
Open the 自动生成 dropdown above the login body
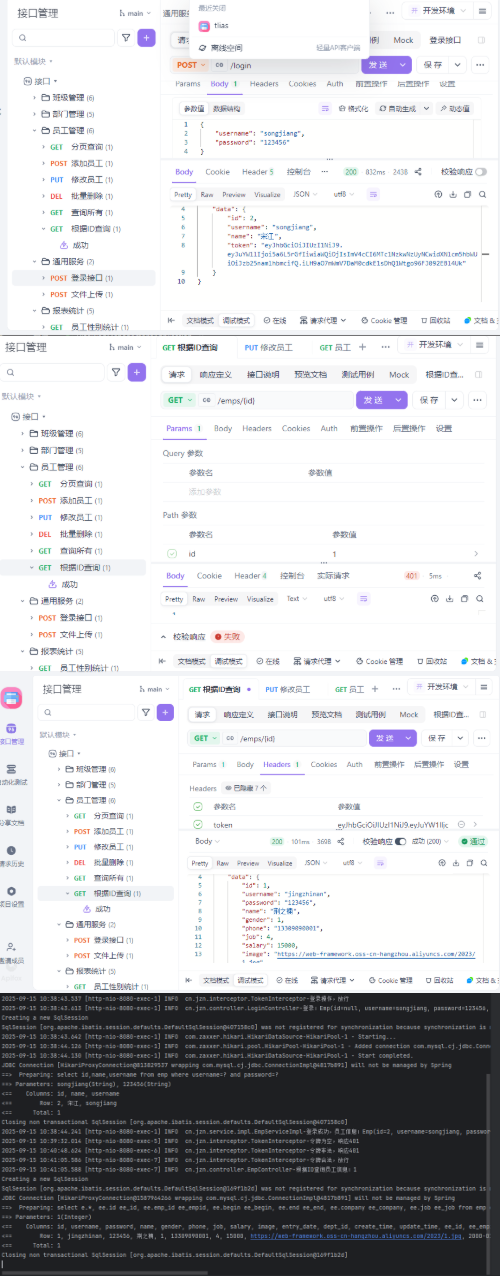click(405, 108)
